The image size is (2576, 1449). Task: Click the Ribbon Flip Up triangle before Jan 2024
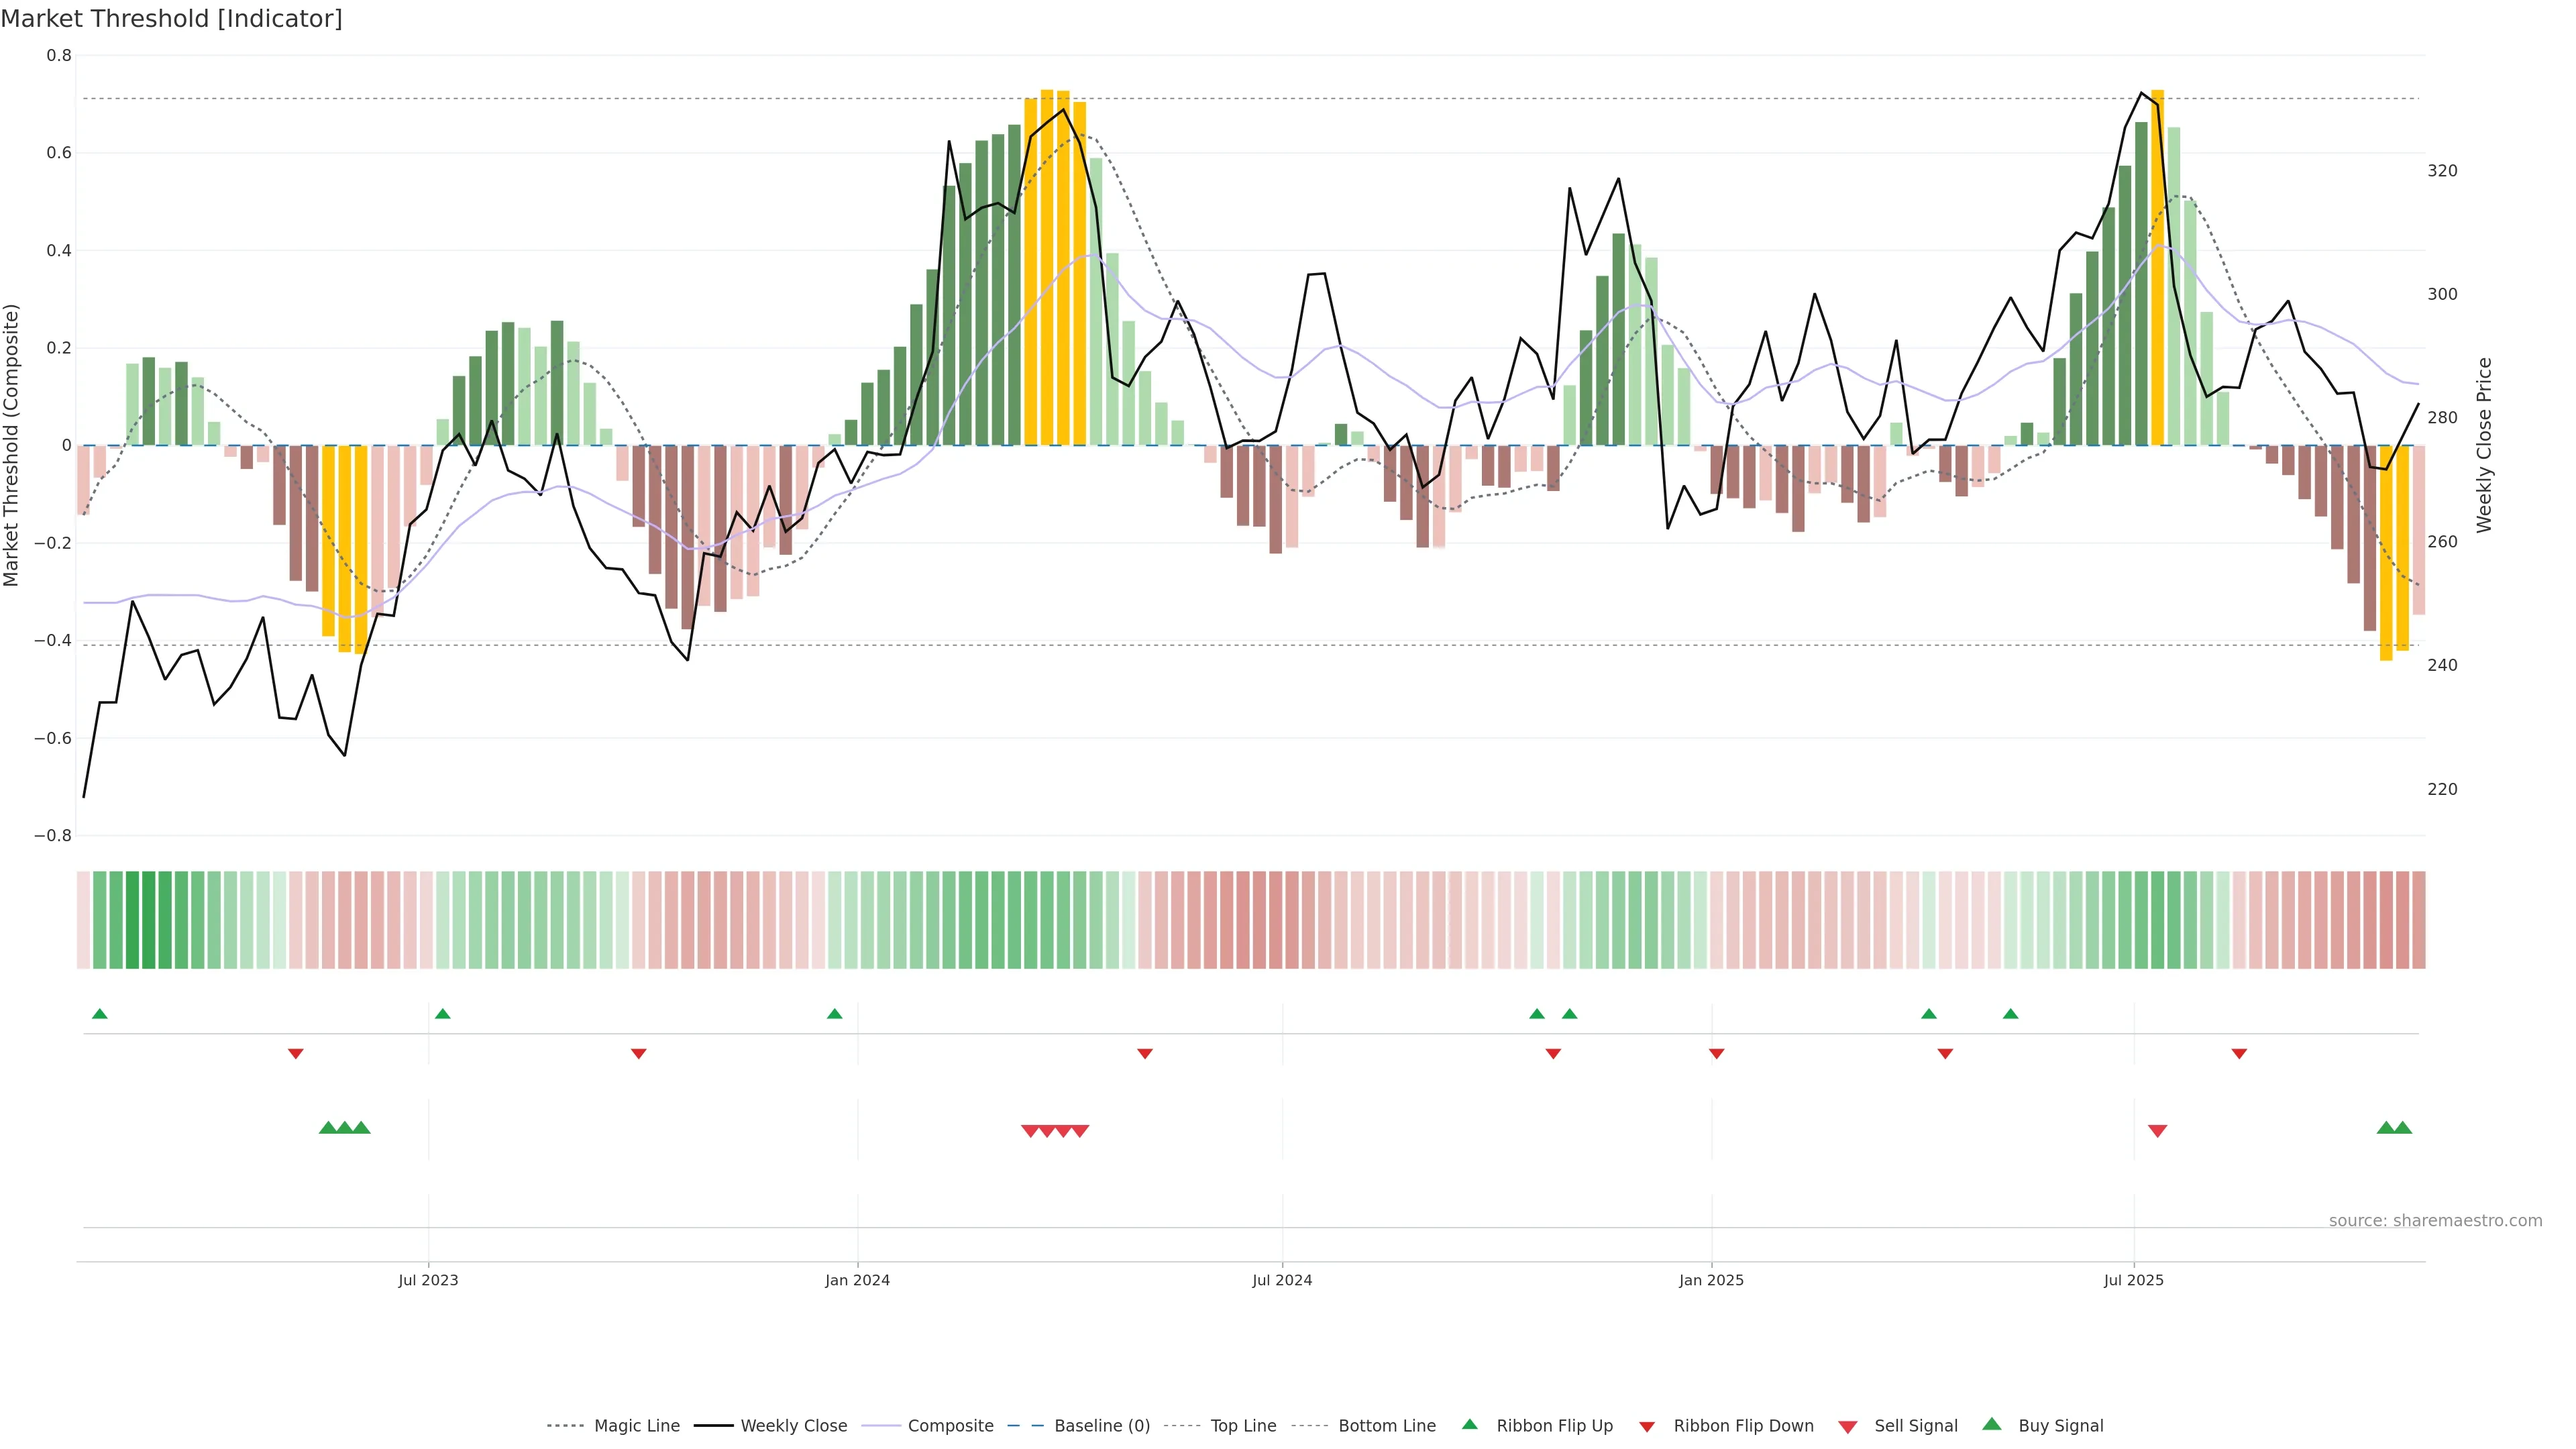click(x=834, y=1014)
